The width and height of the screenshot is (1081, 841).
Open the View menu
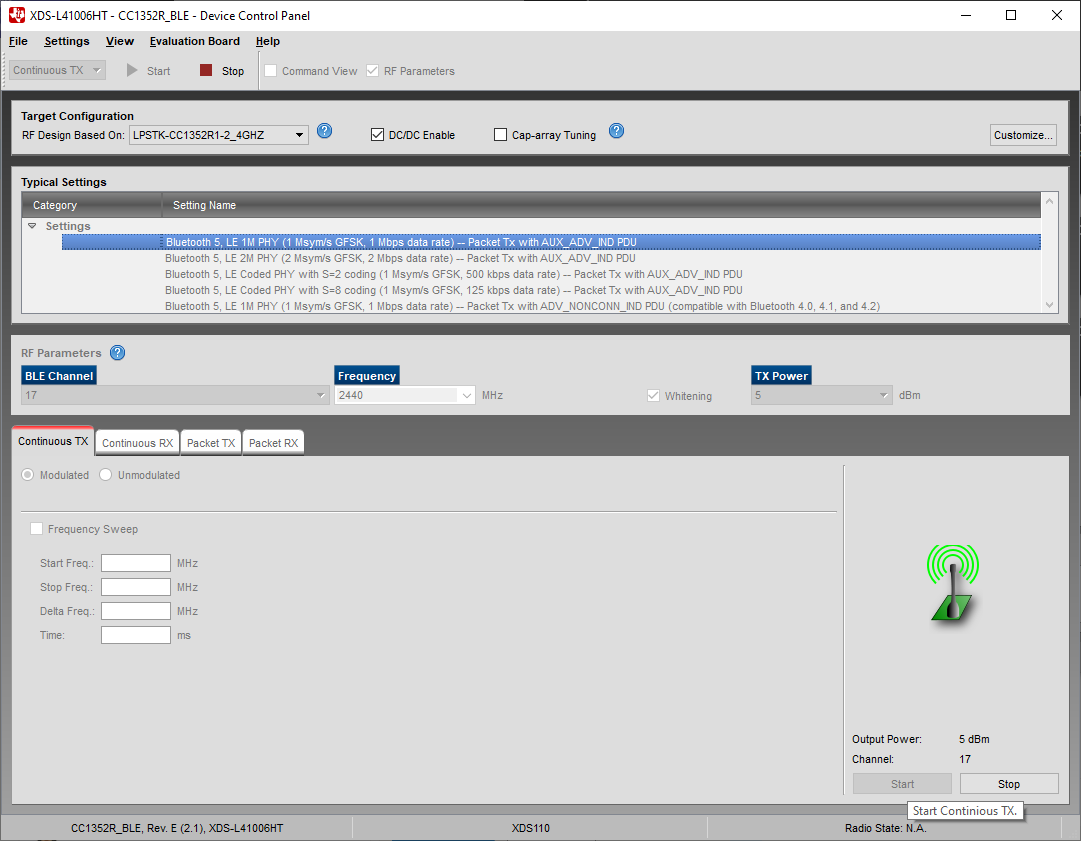point(120,41)
